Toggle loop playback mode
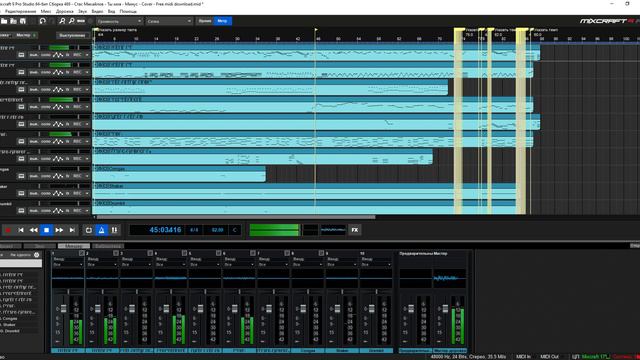 (89, 230)
